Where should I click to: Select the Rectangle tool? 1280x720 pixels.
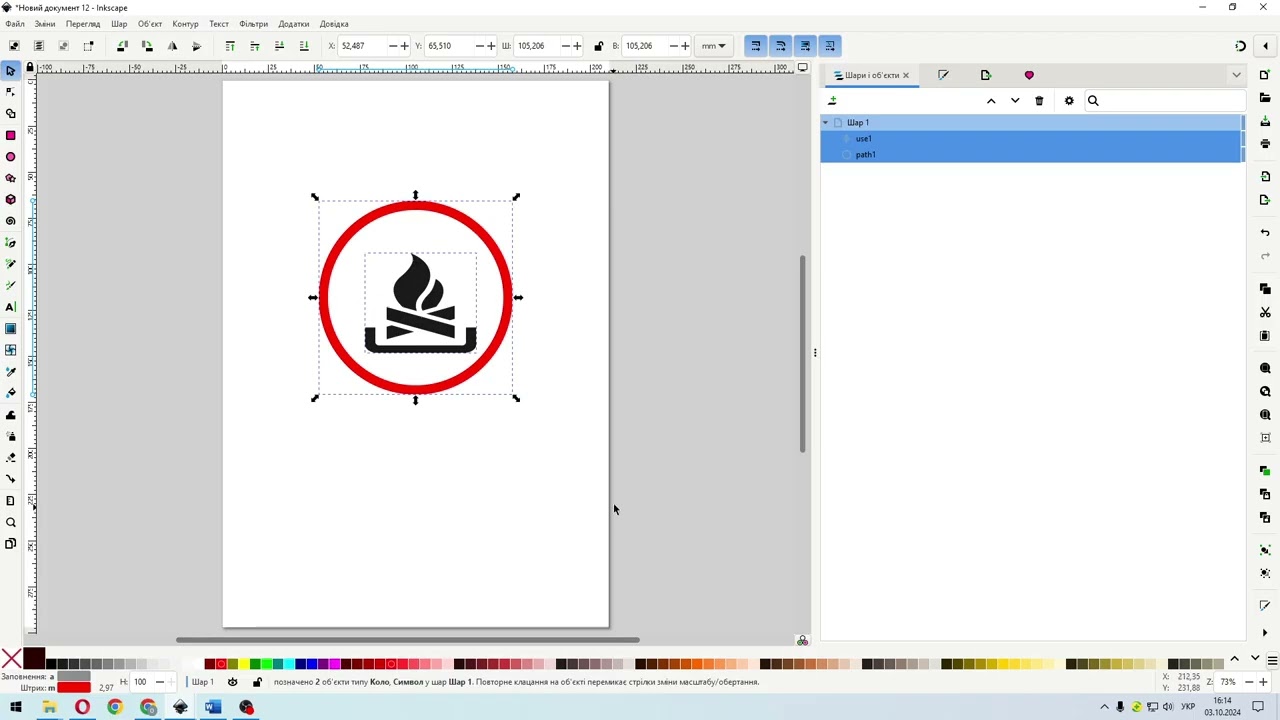click(11, 135)
